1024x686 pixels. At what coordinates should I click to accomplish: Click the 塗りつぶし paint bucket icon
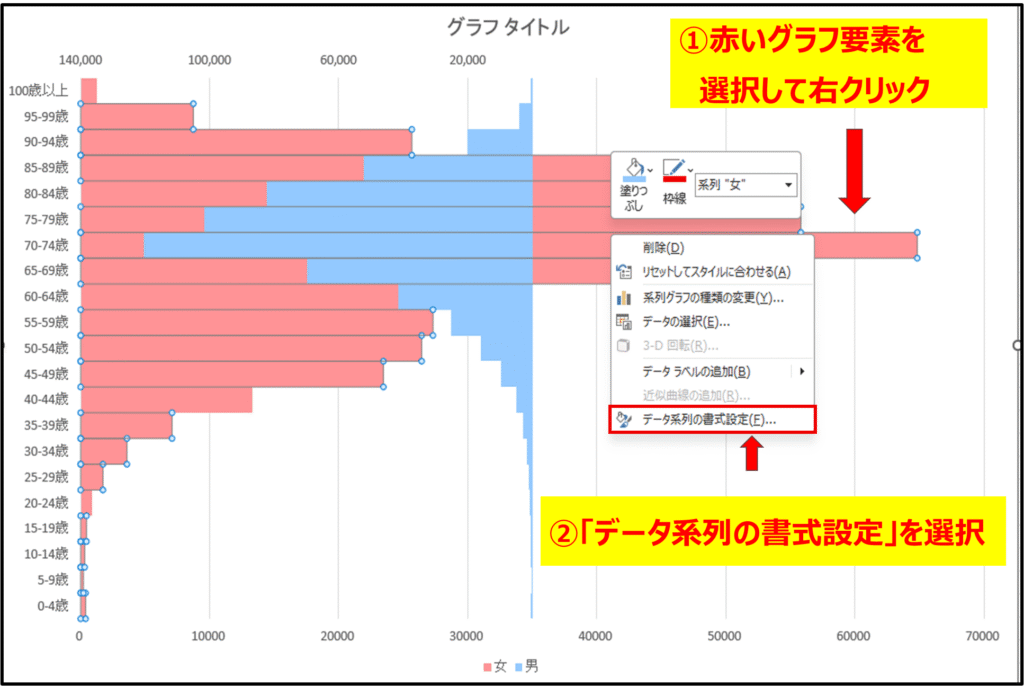(x=634, y=169)
